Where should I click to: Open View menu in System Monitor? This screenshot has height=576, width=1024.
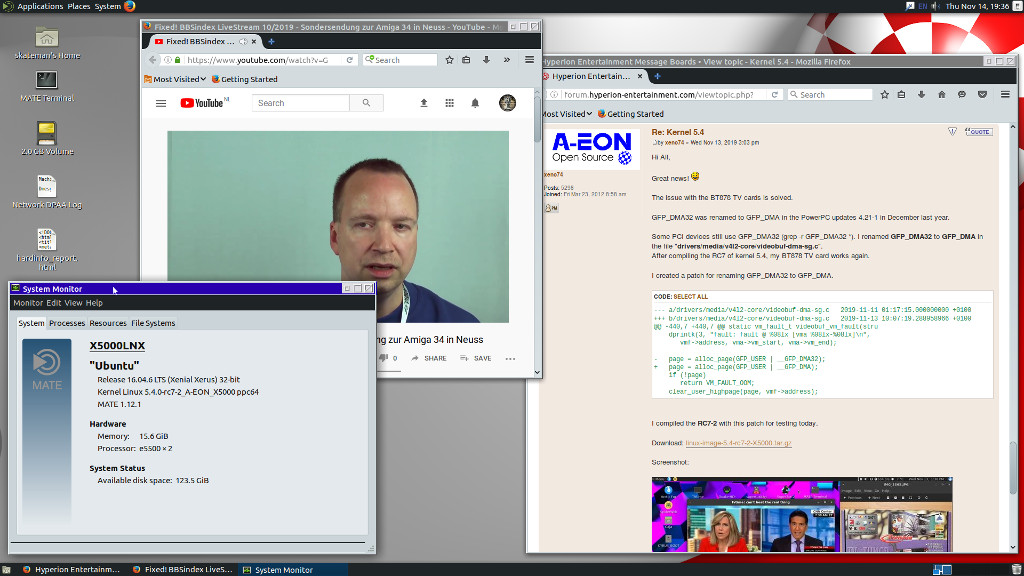point(73,303)
